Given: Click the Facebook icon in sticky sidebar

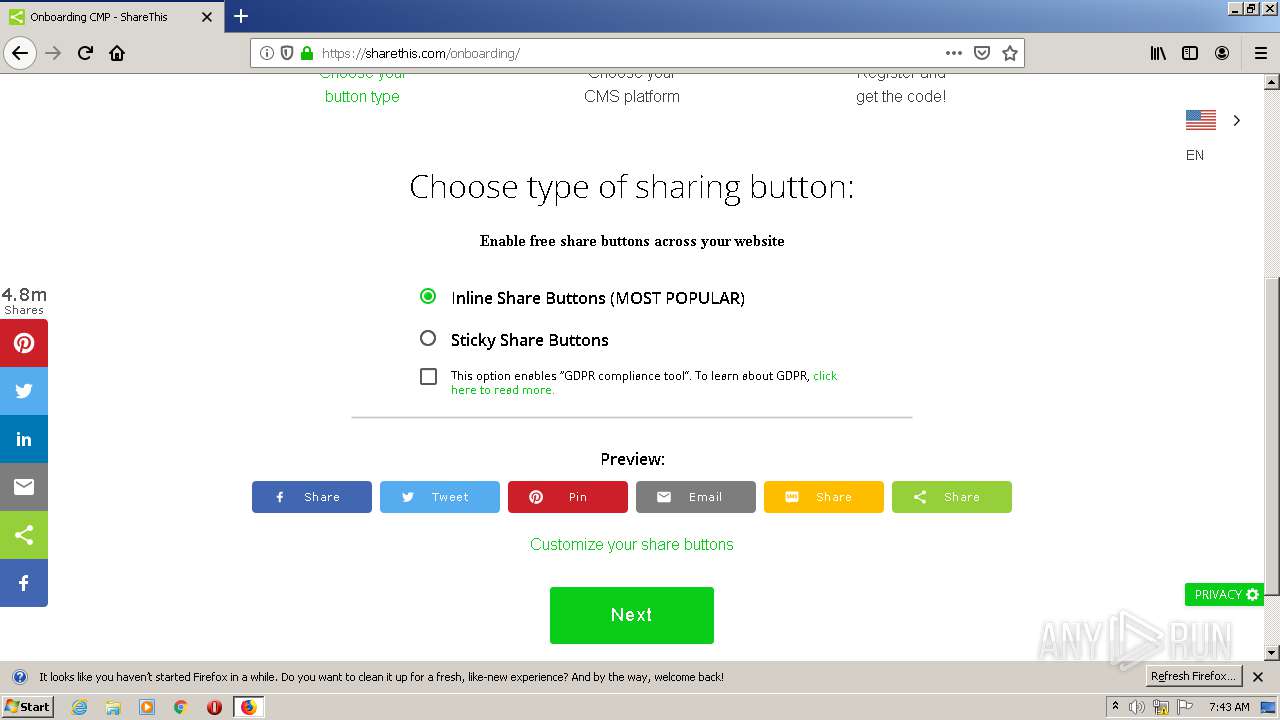Looking at the screenshot, I should click(24, 583).
